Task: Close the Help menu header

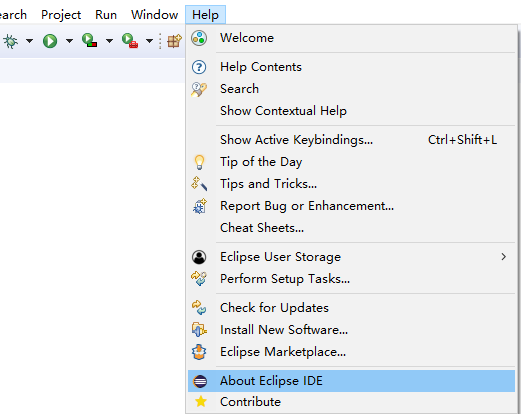Action: [205, 15]
